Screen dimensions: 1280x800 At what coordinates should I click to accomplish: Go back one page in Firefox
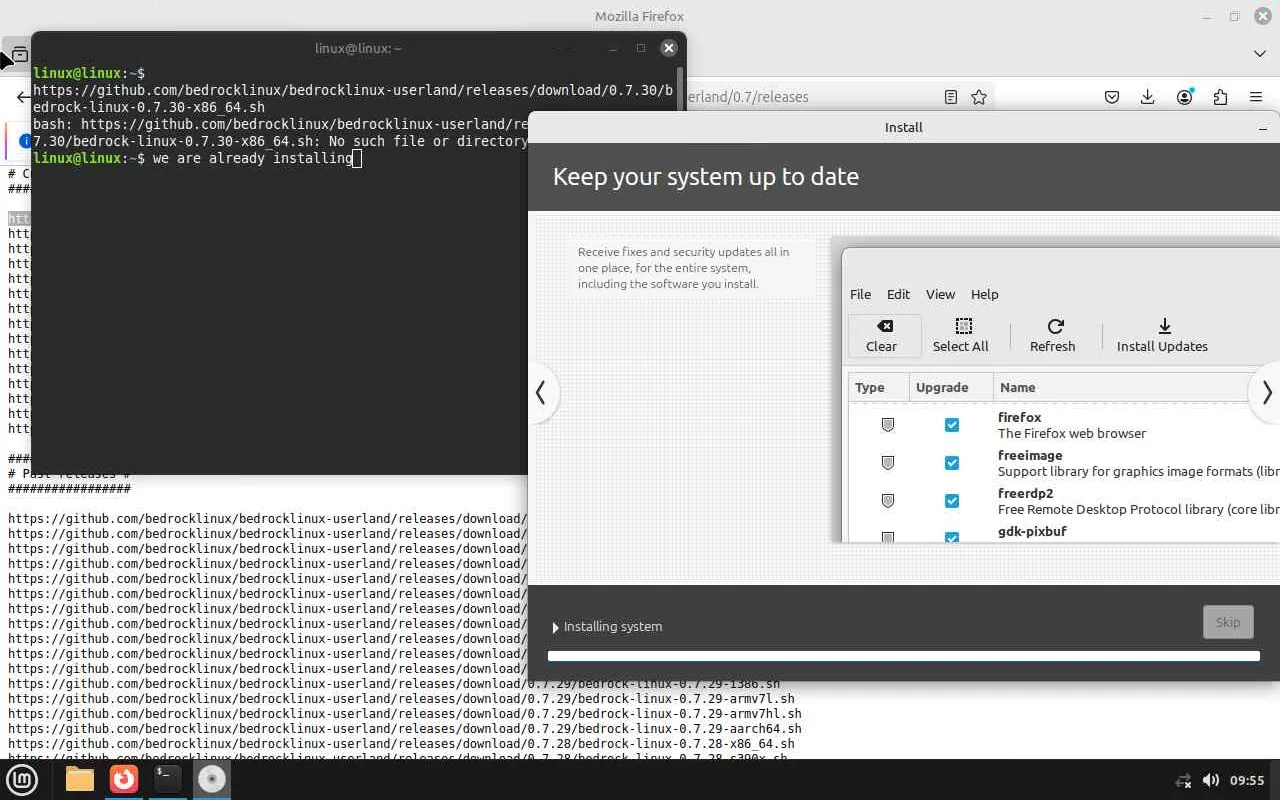(23, 97)
